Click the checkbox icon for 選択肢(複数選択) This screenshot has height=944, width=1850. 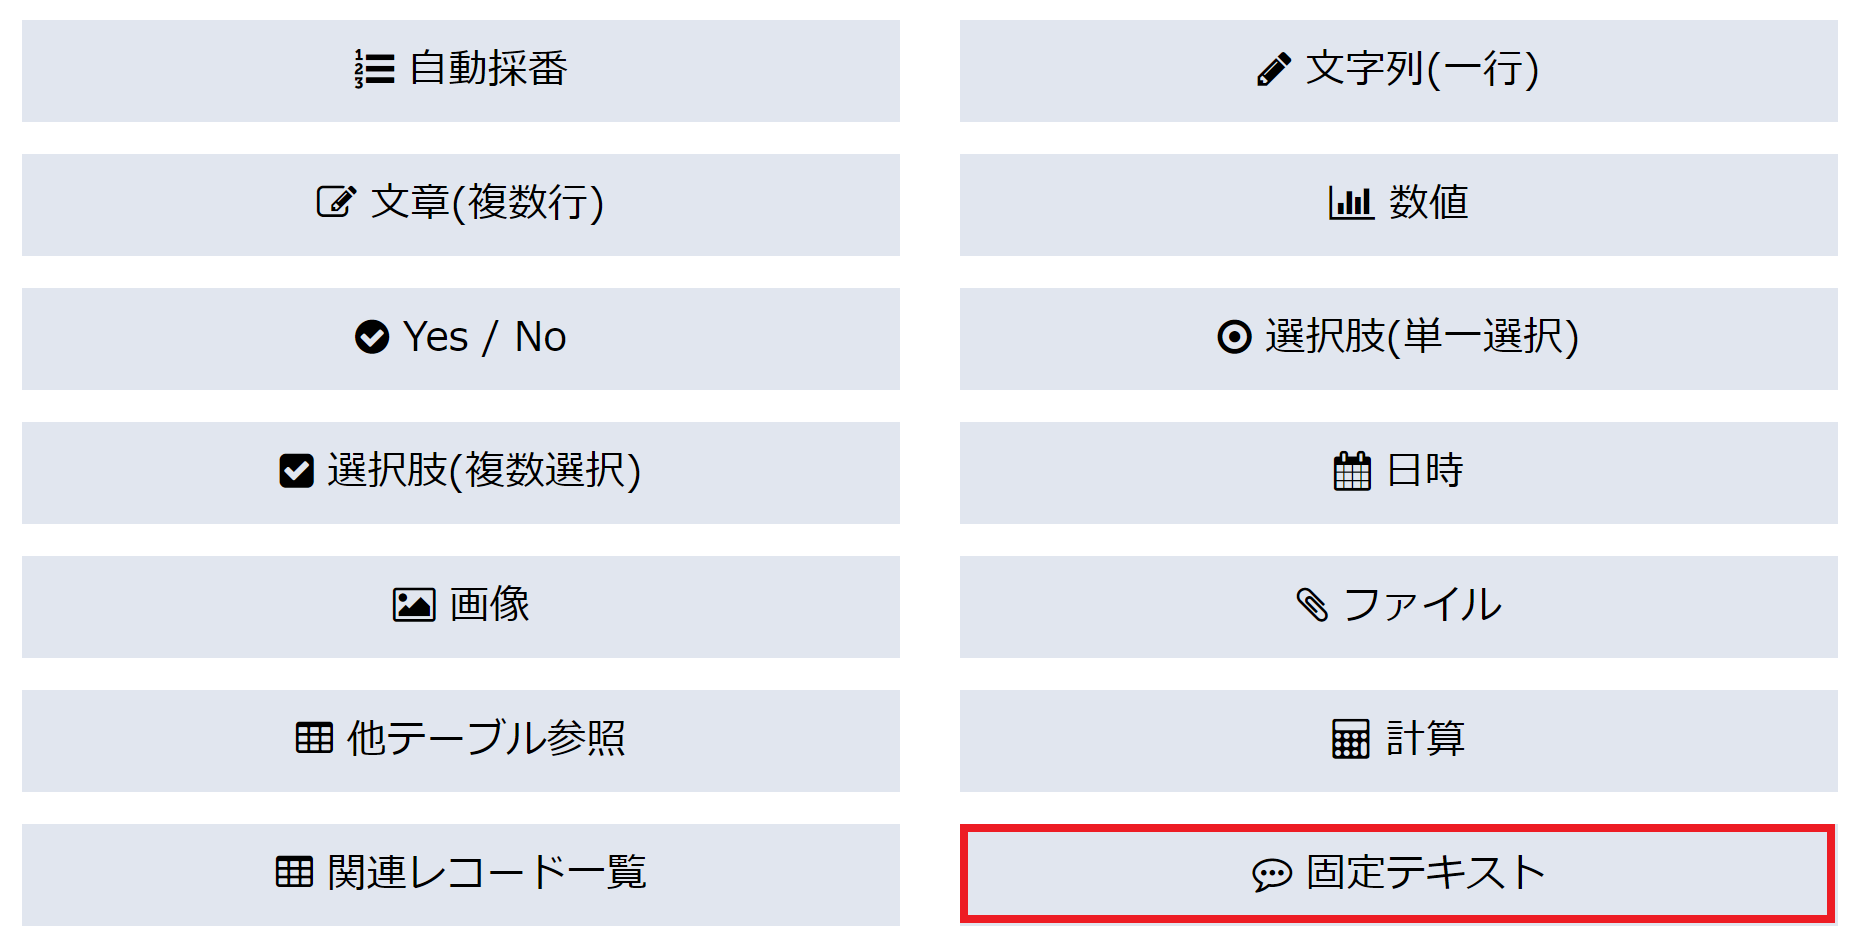click(x=296, y=471)
